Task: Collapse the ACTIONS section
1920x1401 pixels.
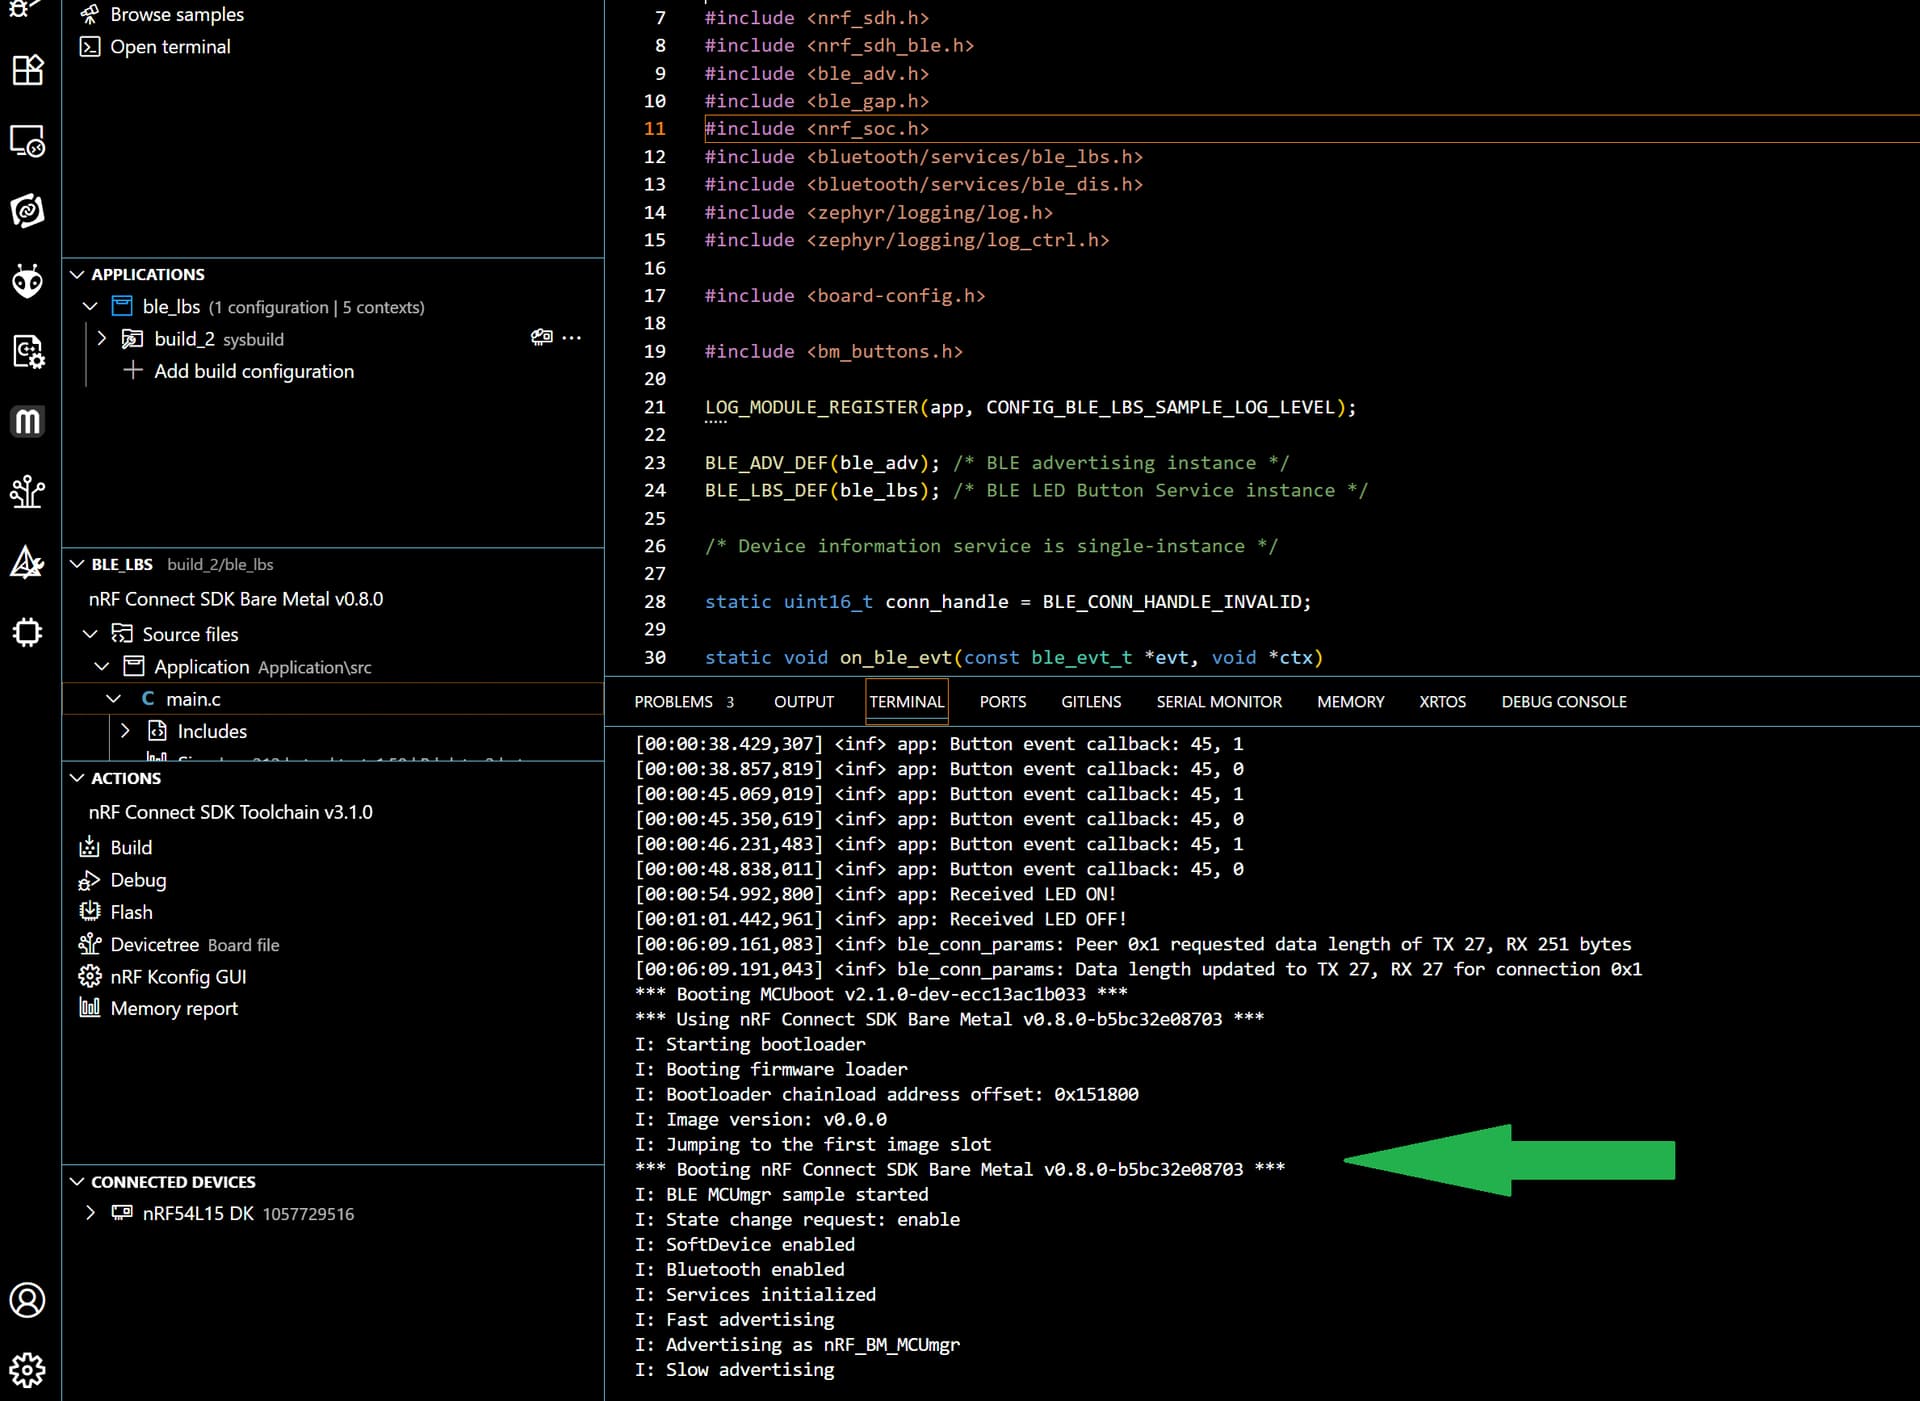Action: [77, 778]
